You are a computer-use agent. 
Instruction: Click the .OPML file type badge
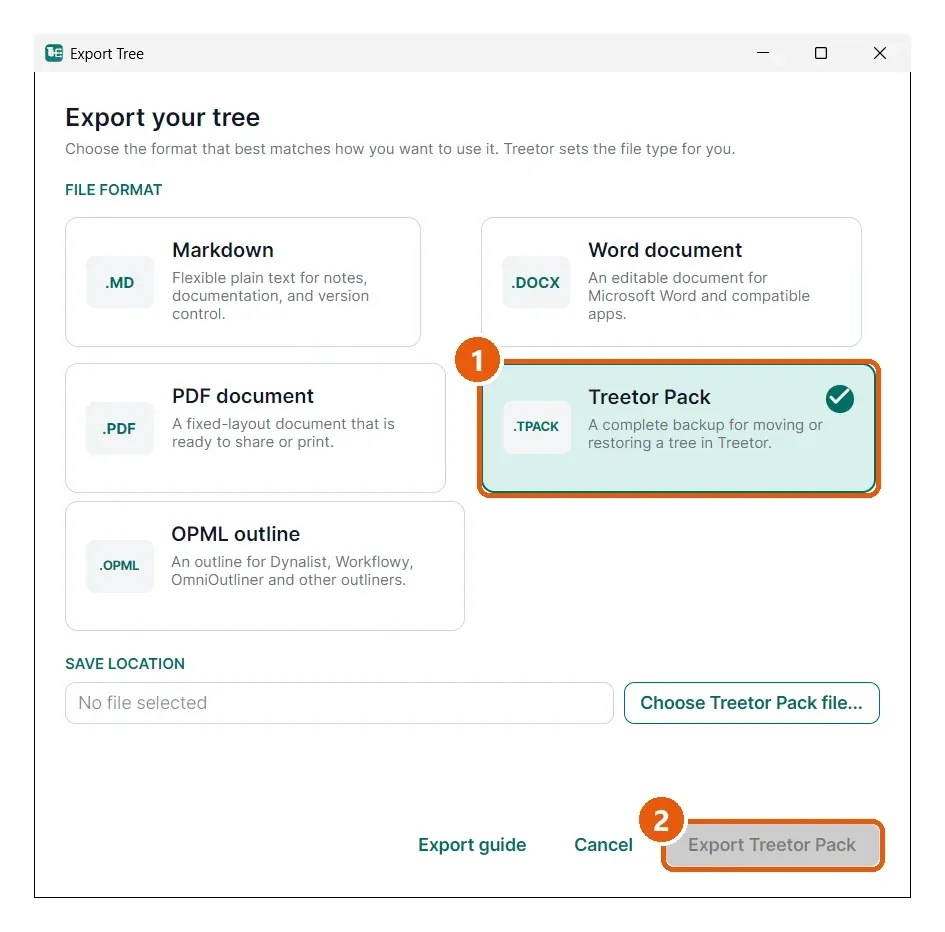(119, 565)
